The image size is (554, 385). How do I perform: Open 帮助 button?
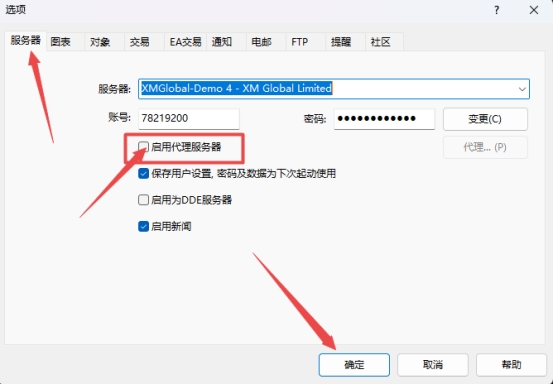[x=511, y=365]
